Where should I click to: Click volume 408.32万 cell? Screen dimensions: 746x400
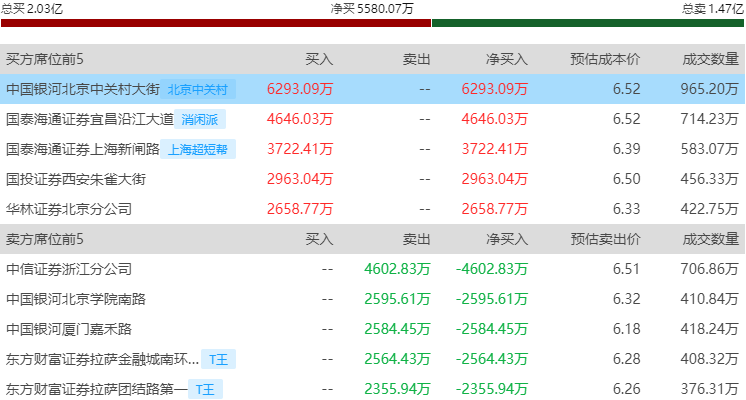[709, 359]
